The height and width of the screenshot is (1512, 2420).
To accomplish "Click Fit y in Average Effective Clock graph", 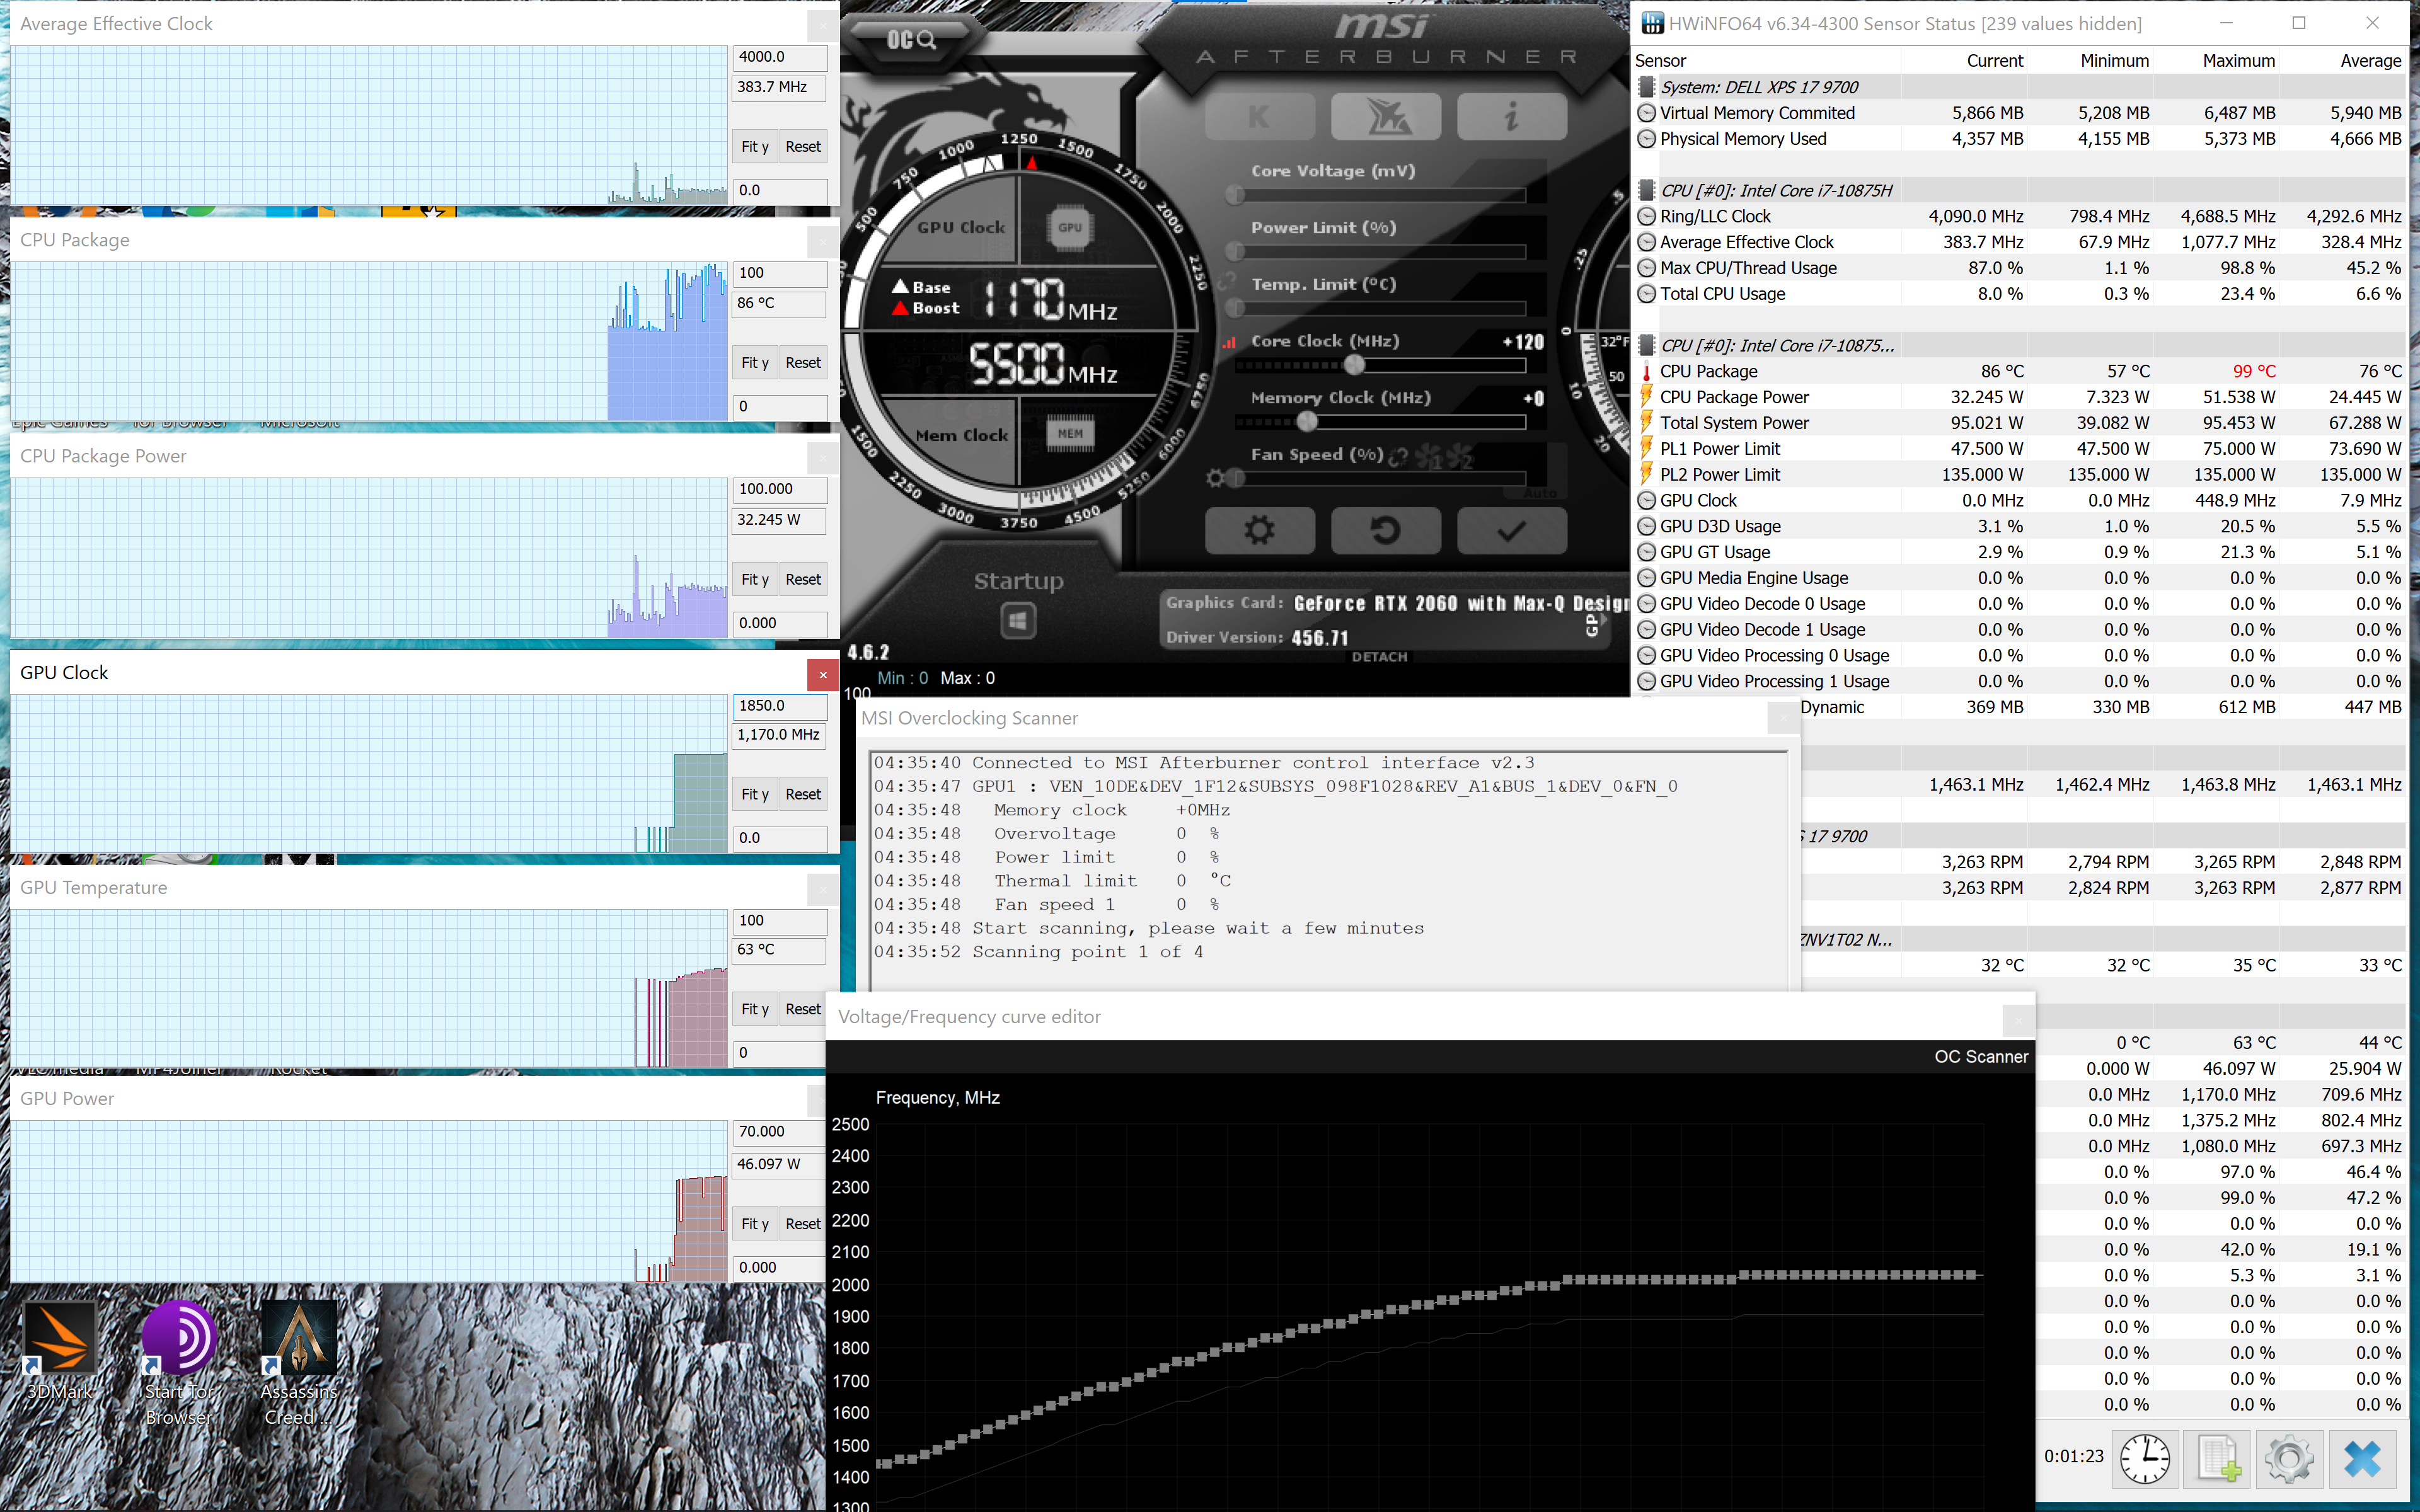I will pos(754,147).
